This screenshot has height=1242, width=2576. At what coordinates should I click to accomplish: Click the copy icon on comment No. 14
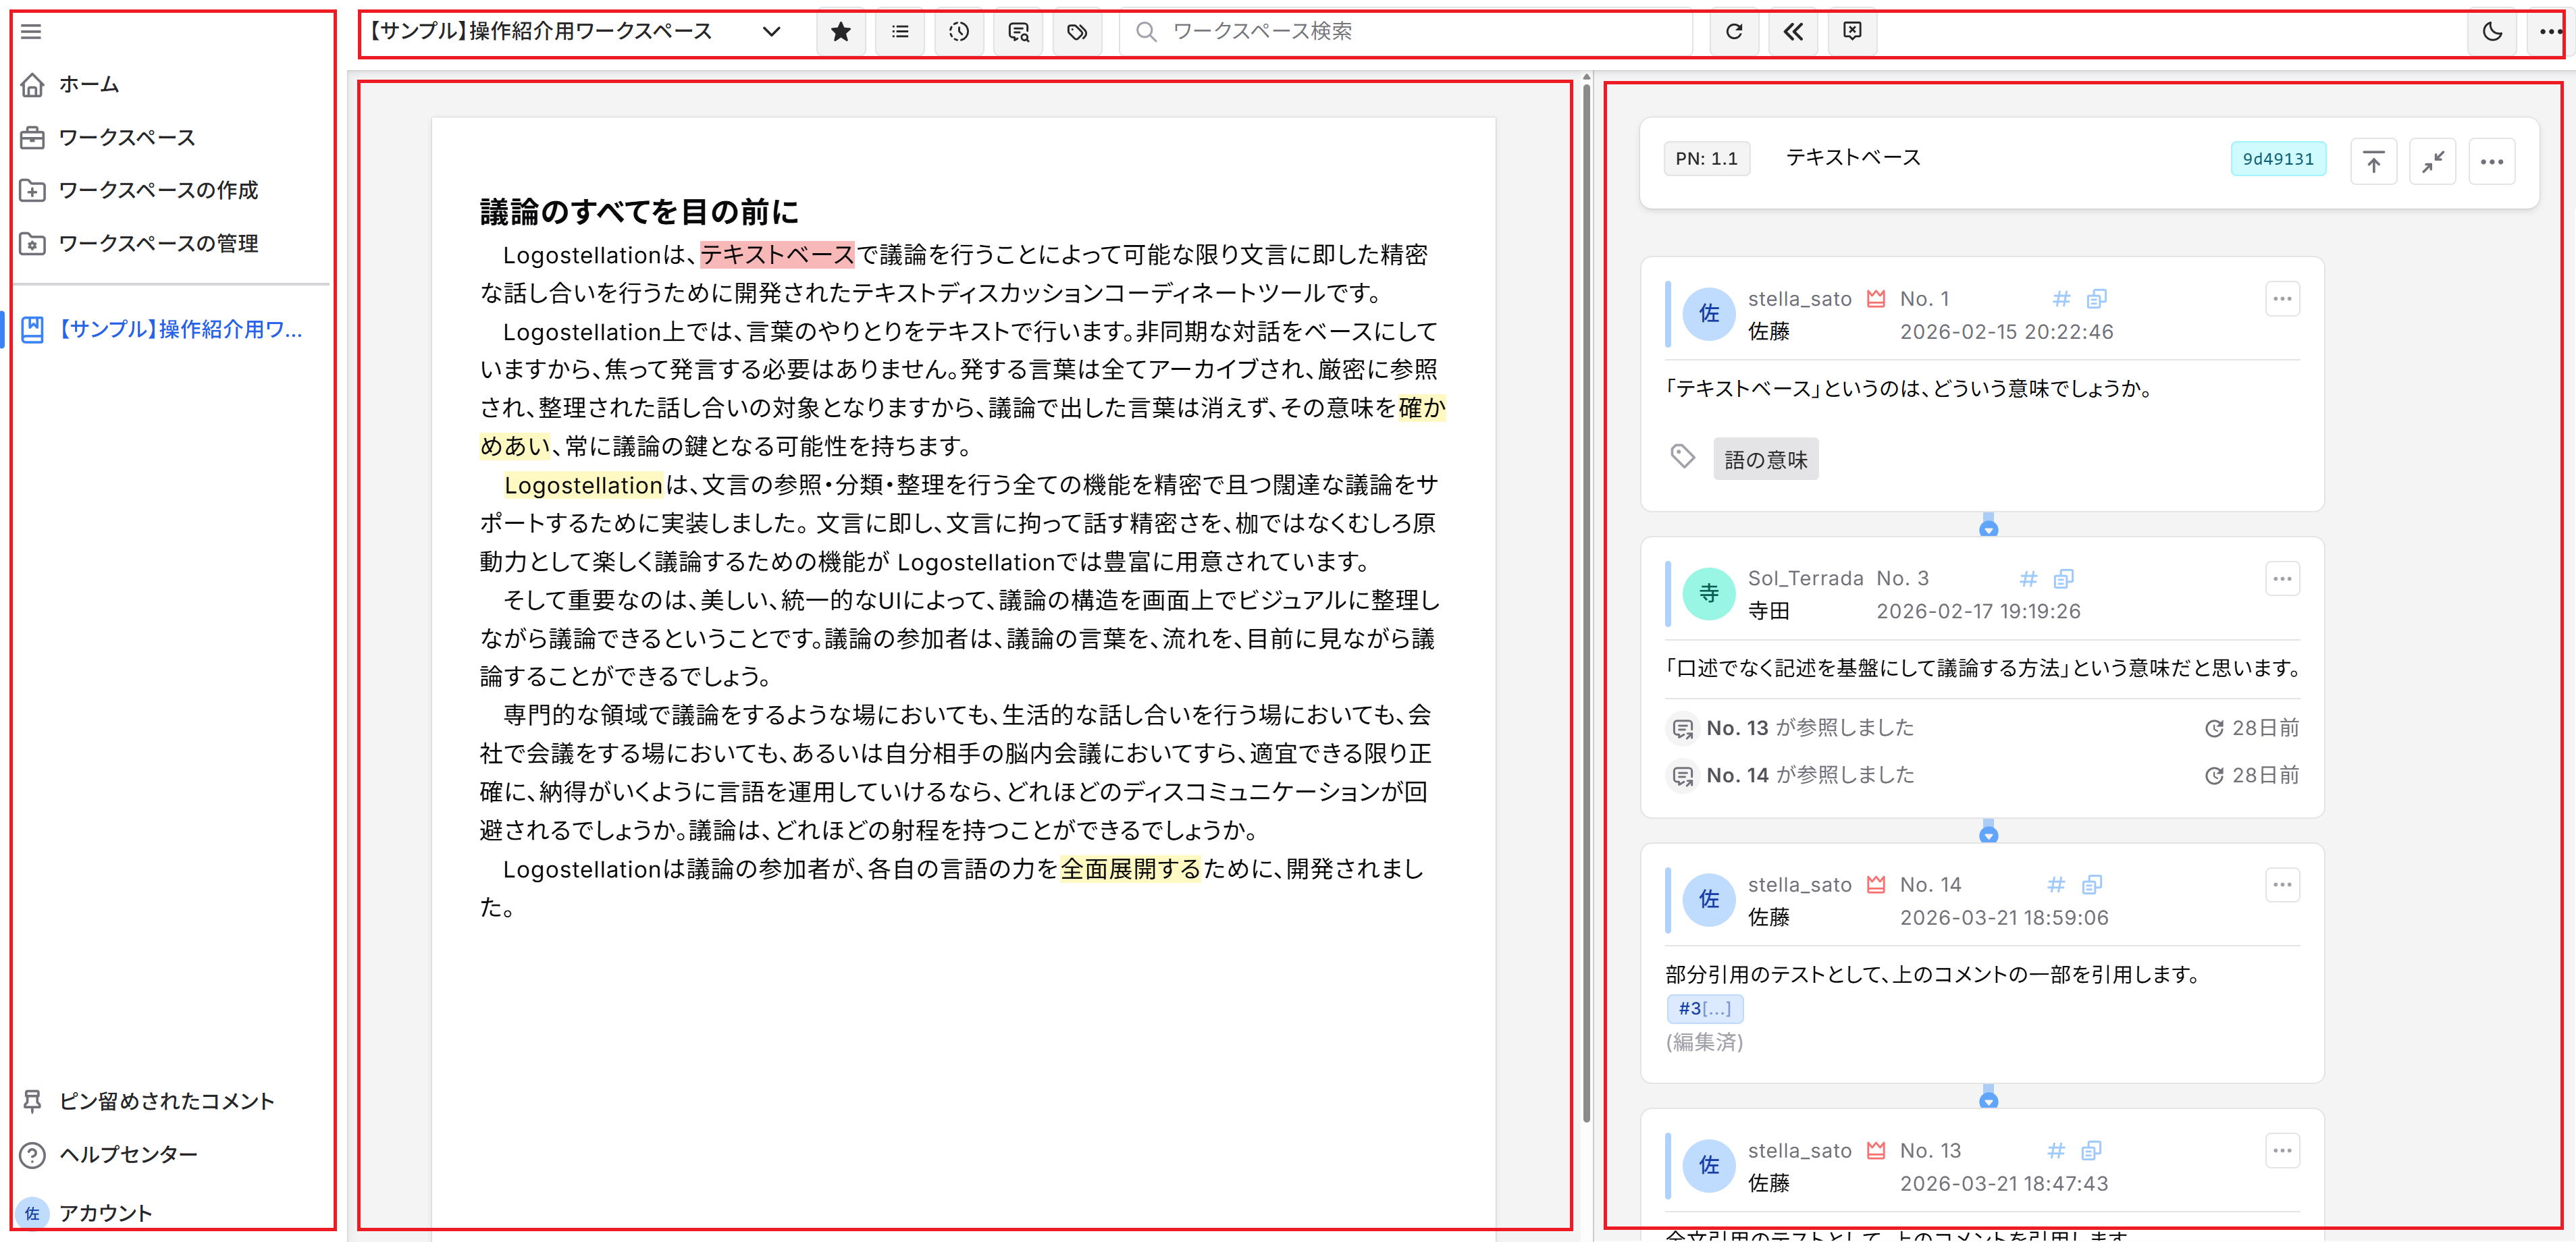coord(2092,885)
